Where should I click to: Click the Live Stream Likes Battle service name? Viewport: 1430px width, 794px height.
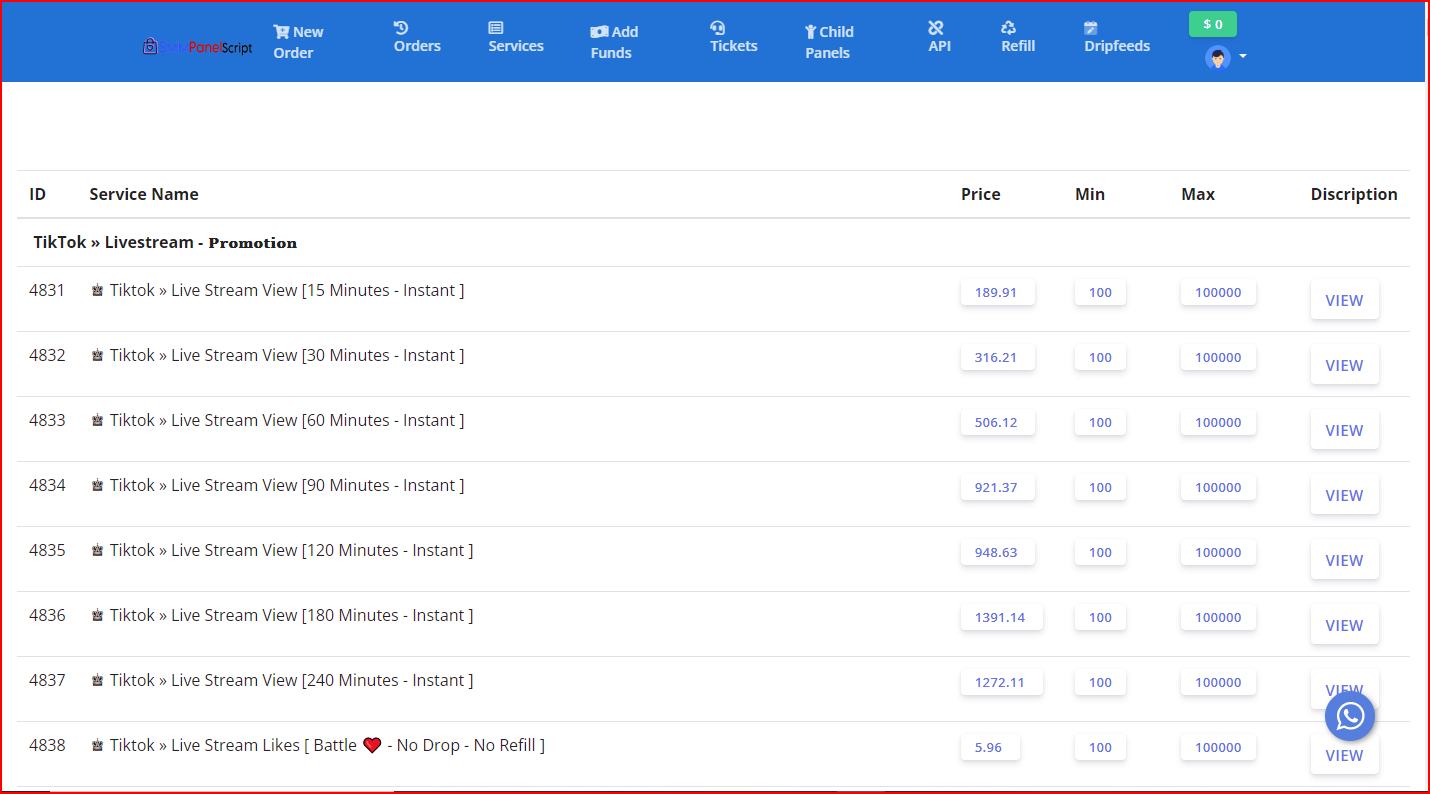pos(326,746)
